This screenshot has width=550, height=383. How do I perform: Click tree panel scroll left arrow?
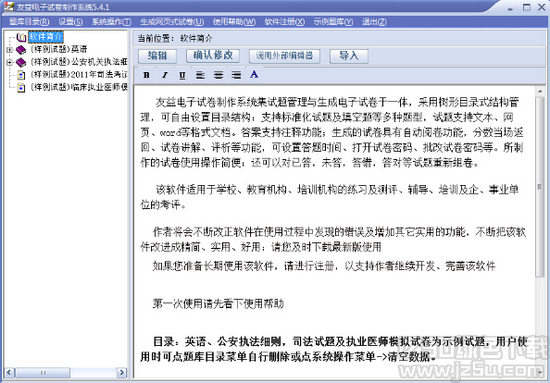pyautogui.click(x=9, y=372)
